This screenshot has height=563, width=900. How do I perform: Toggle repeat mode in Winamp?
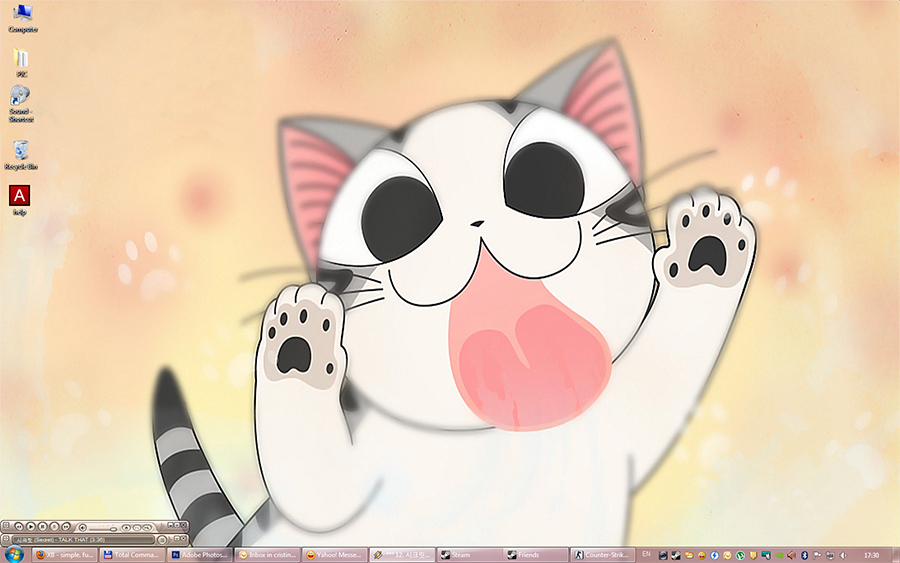pos(137,527)
